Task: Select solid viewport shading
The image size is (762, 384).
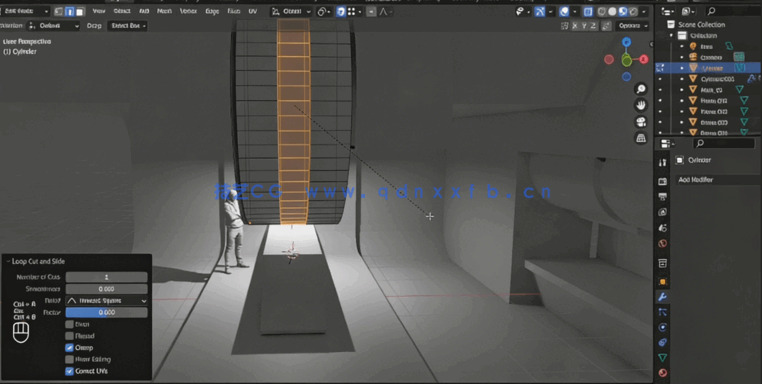Action: (x=612, y=11)
